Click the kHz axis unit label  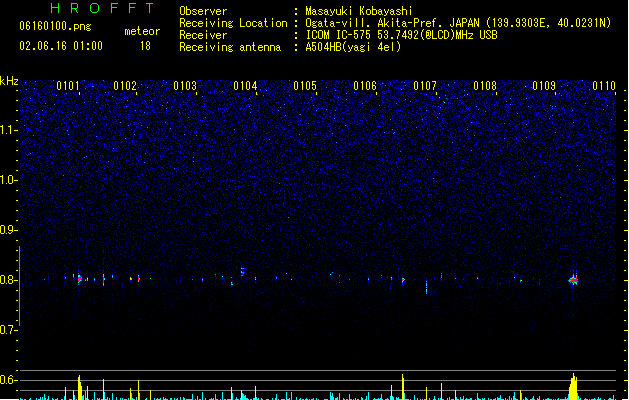[9, 81]
